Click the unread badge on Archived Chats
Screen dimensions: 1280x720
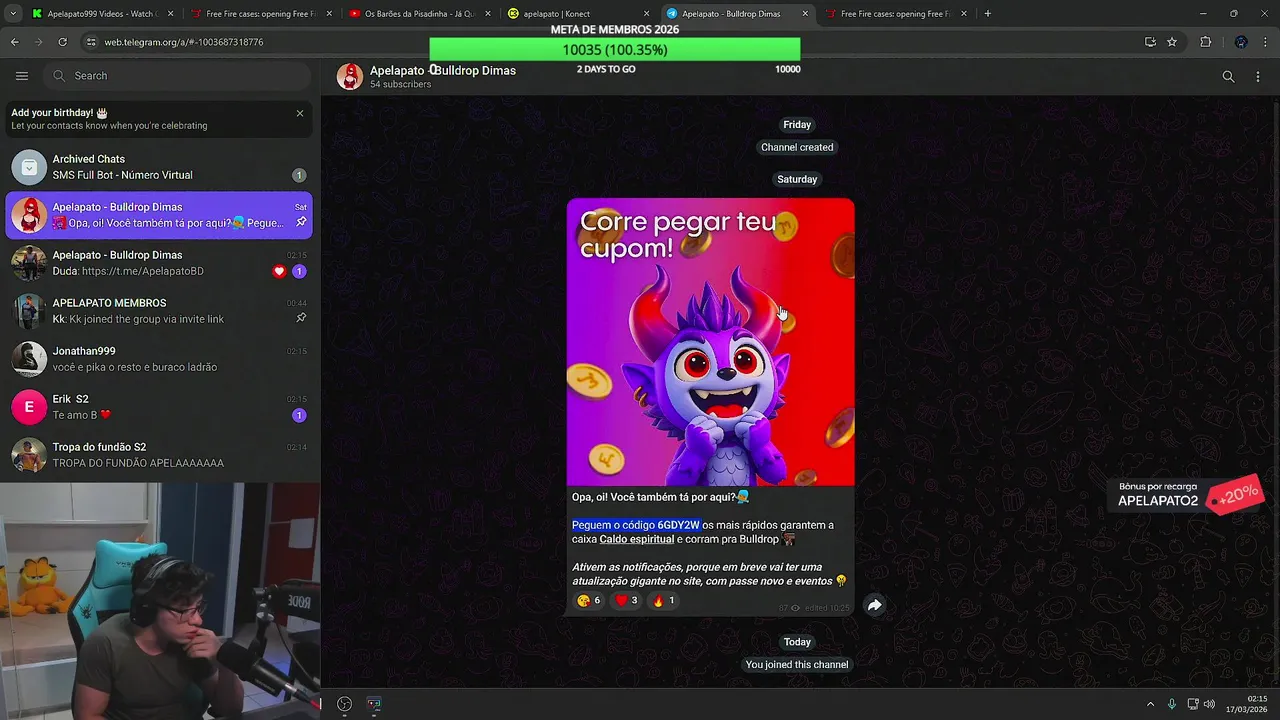(x=299, y=175)
